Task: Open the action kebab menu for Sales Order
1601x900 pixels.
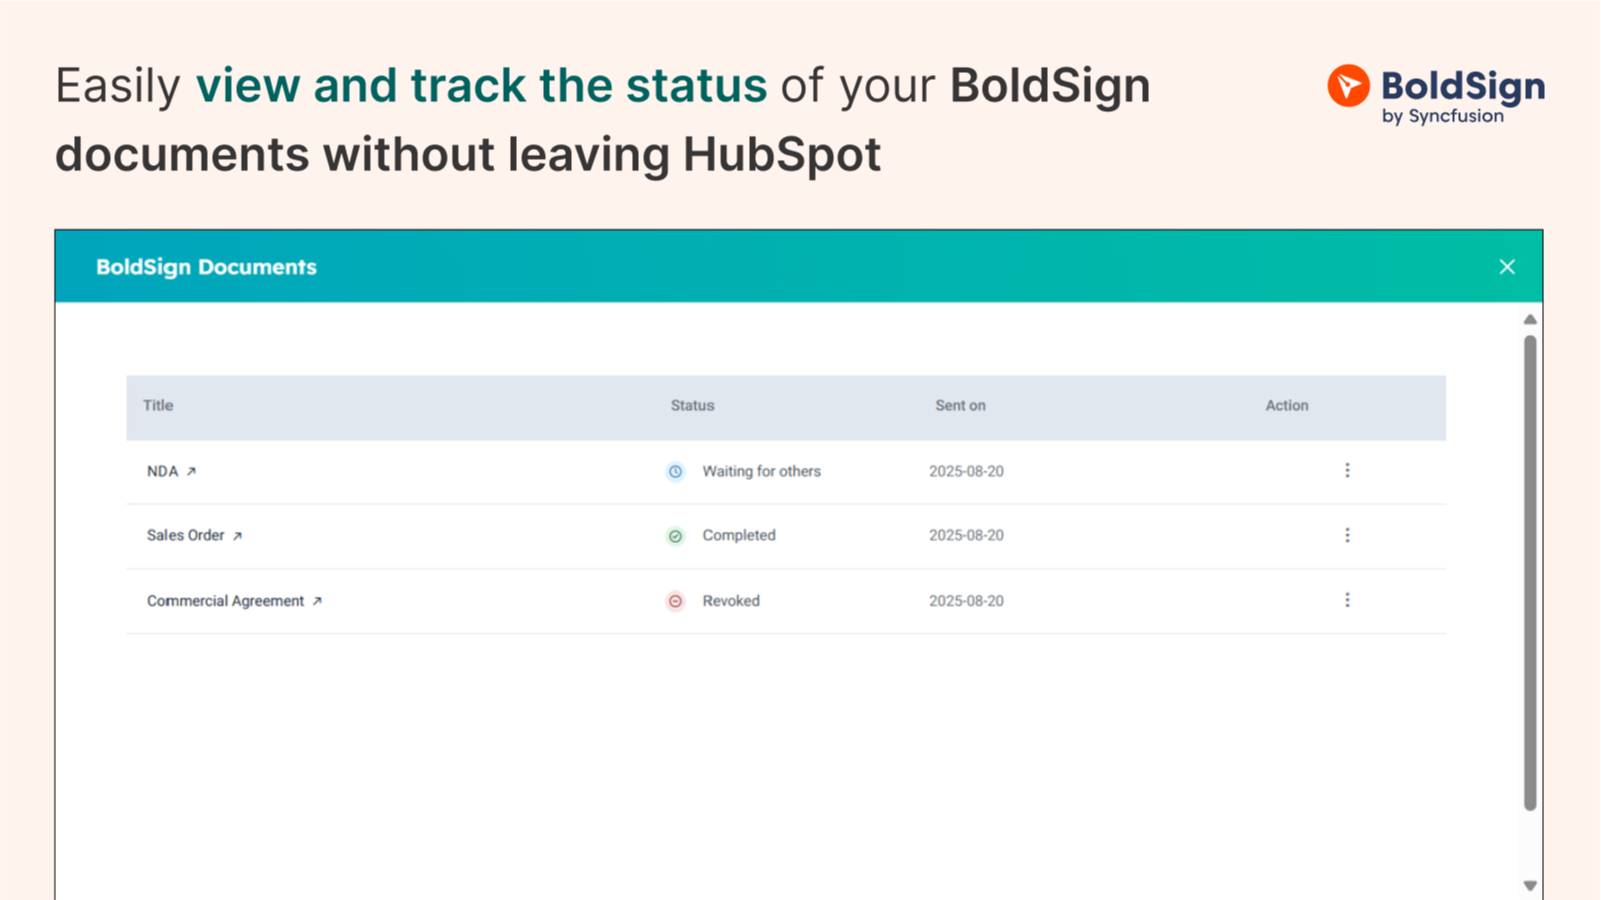Action: (1347, 535)
